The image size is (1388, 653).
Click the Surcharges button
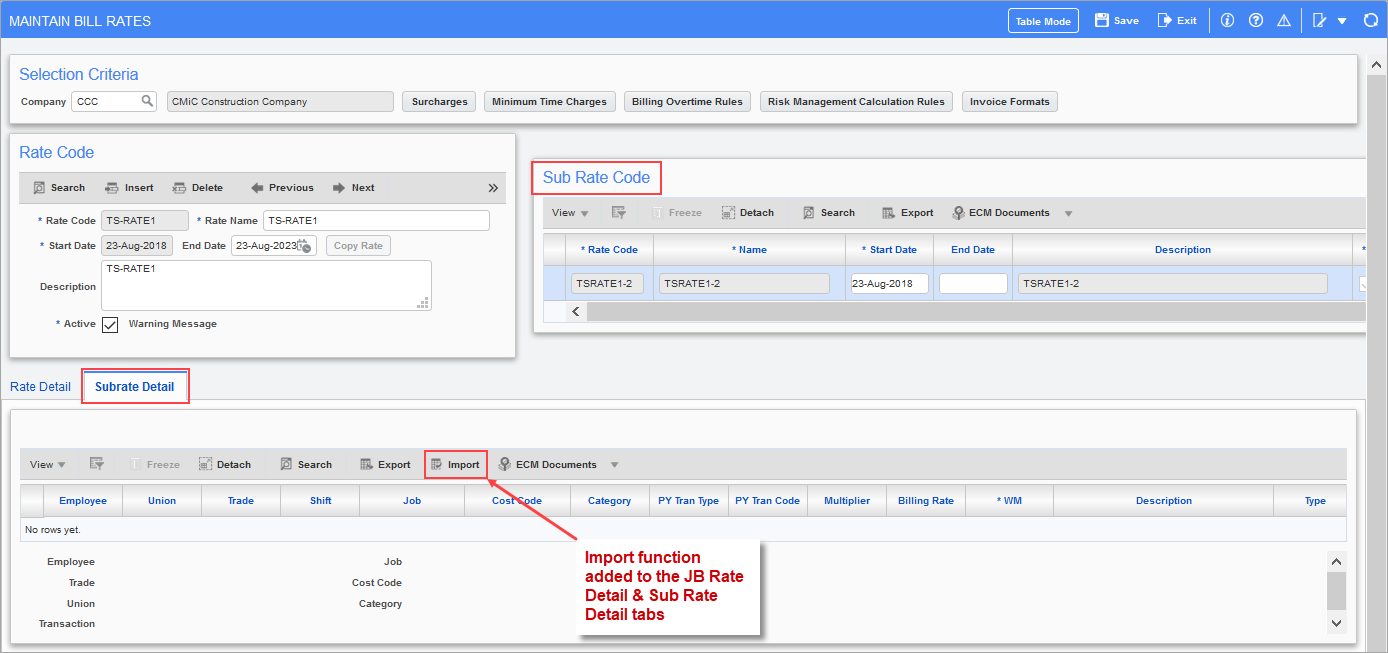click(439, 102)
